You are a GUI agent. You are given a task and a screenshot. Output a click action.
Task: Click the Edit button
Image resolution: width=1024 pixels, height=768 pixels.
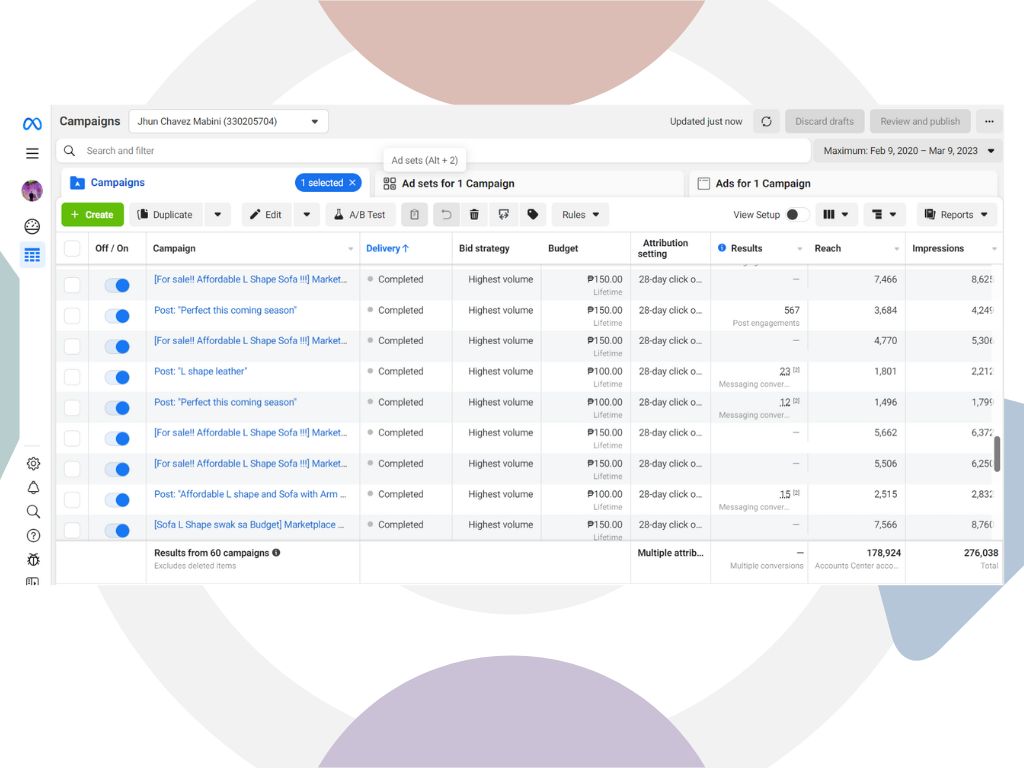pos(266,215)
